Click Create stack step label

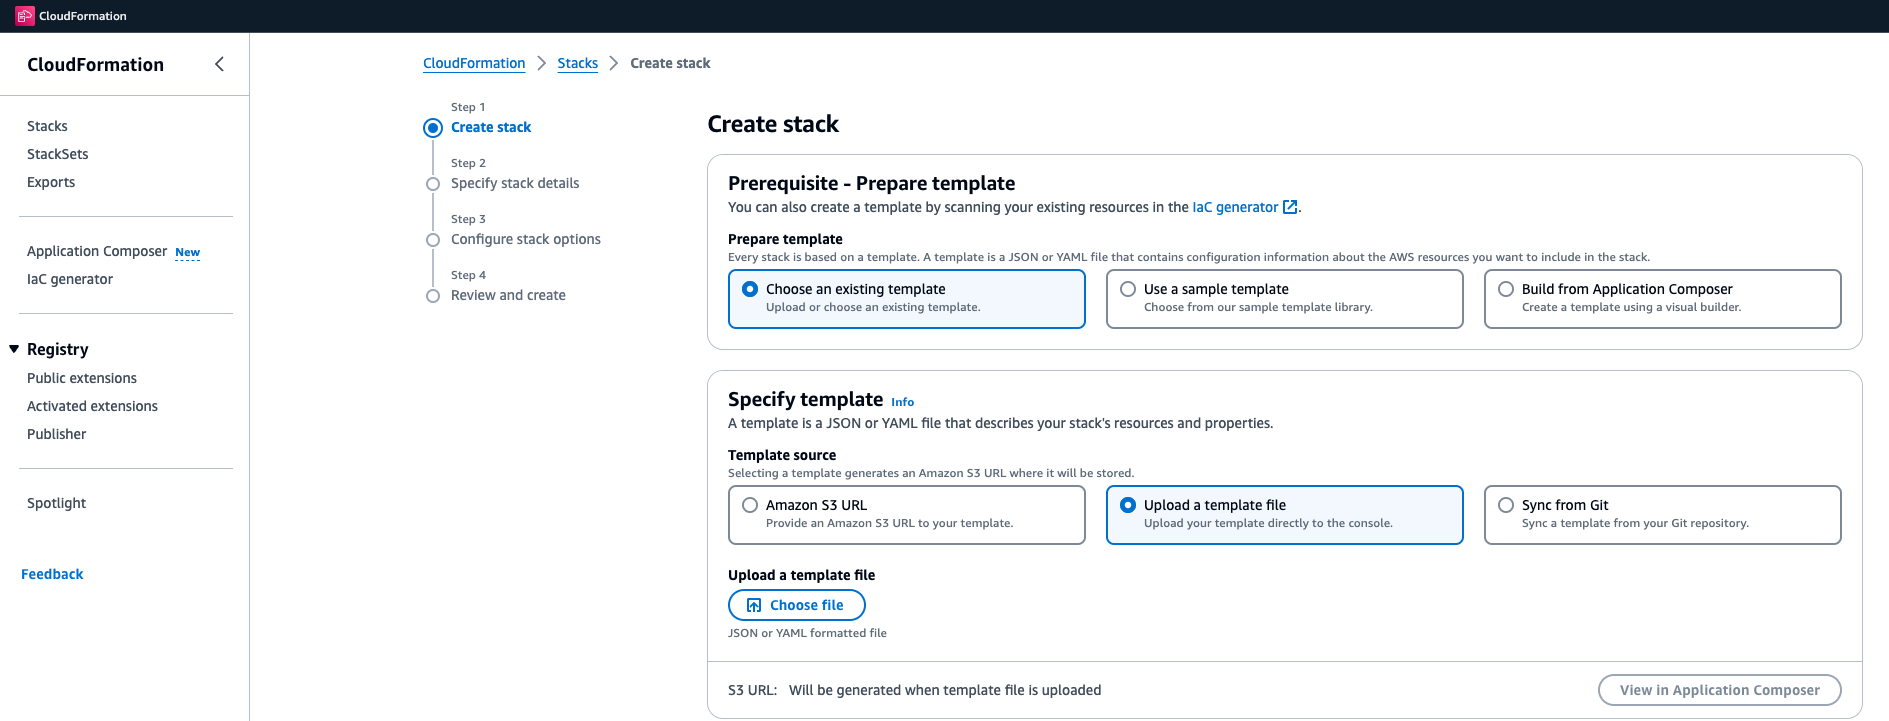point(491,127)
